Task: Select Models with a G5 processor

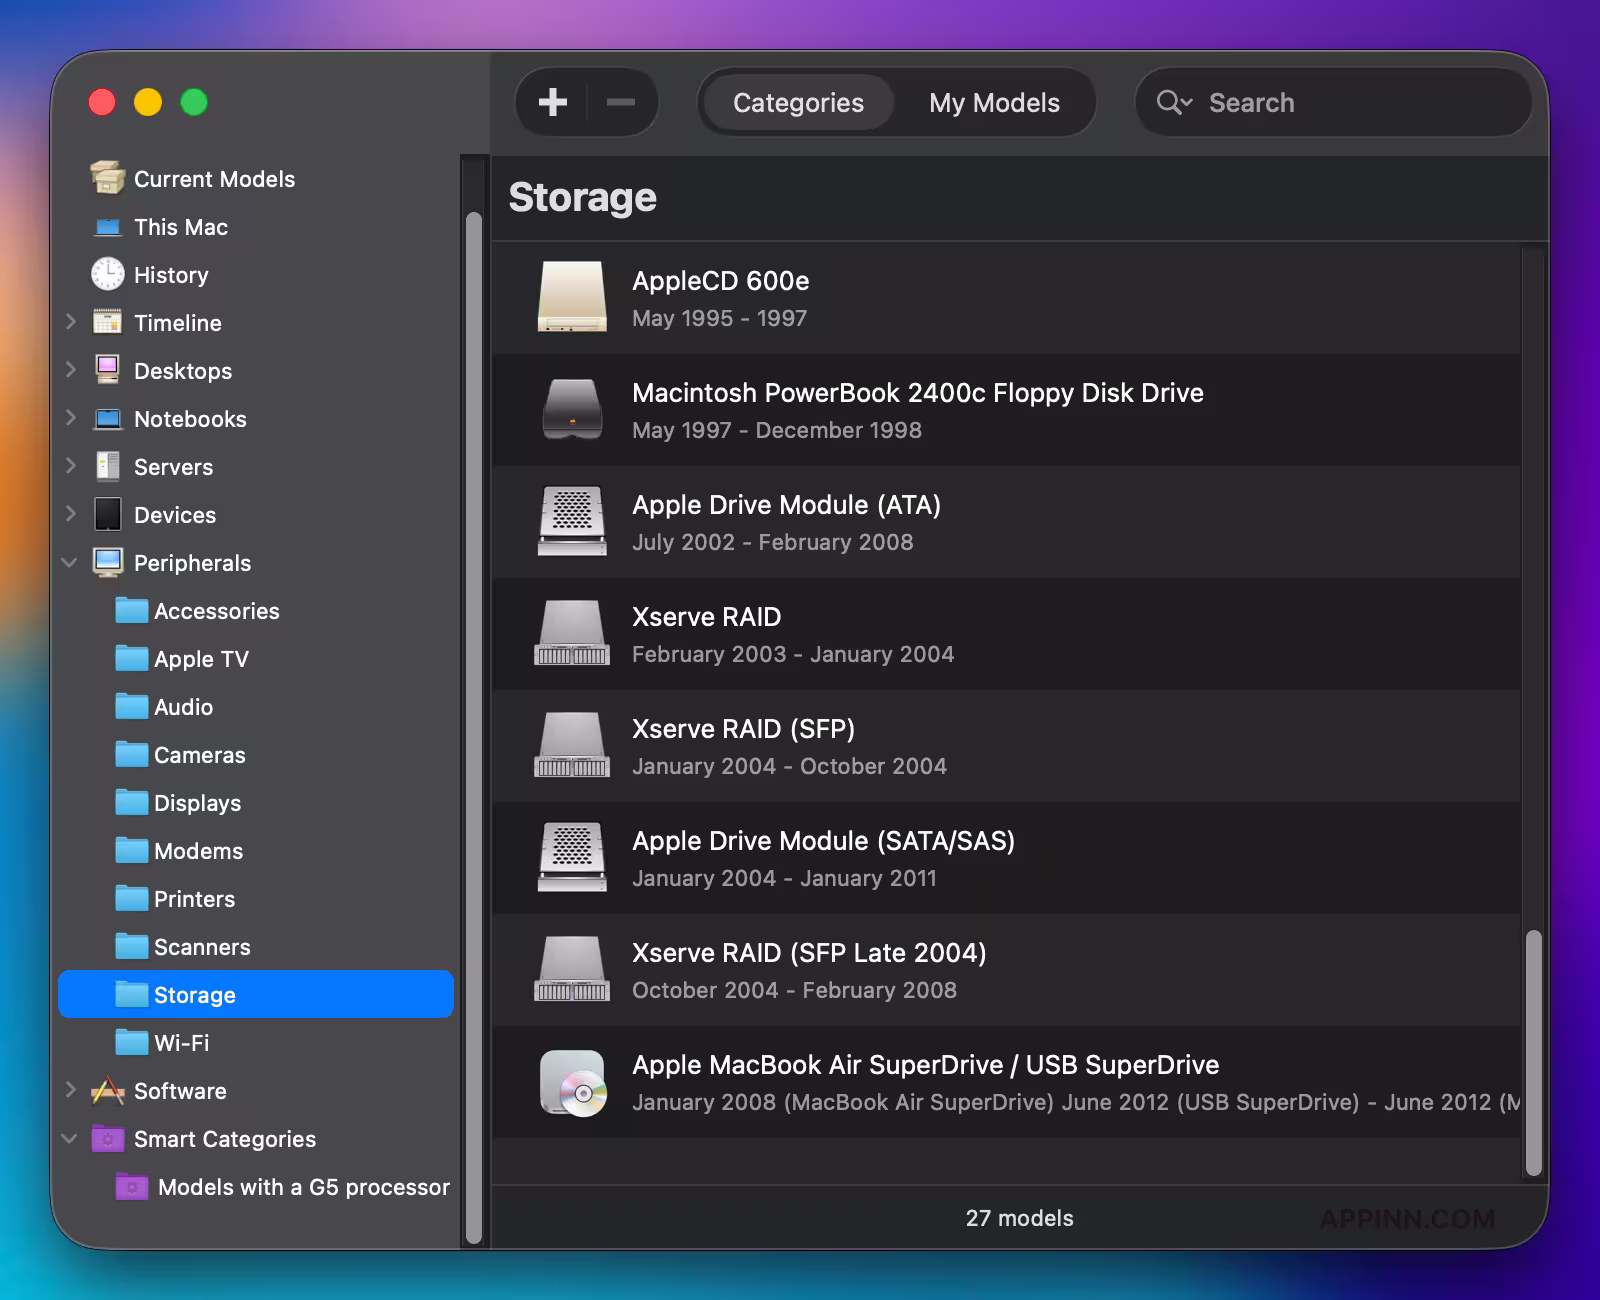Action: point(303,1187)
